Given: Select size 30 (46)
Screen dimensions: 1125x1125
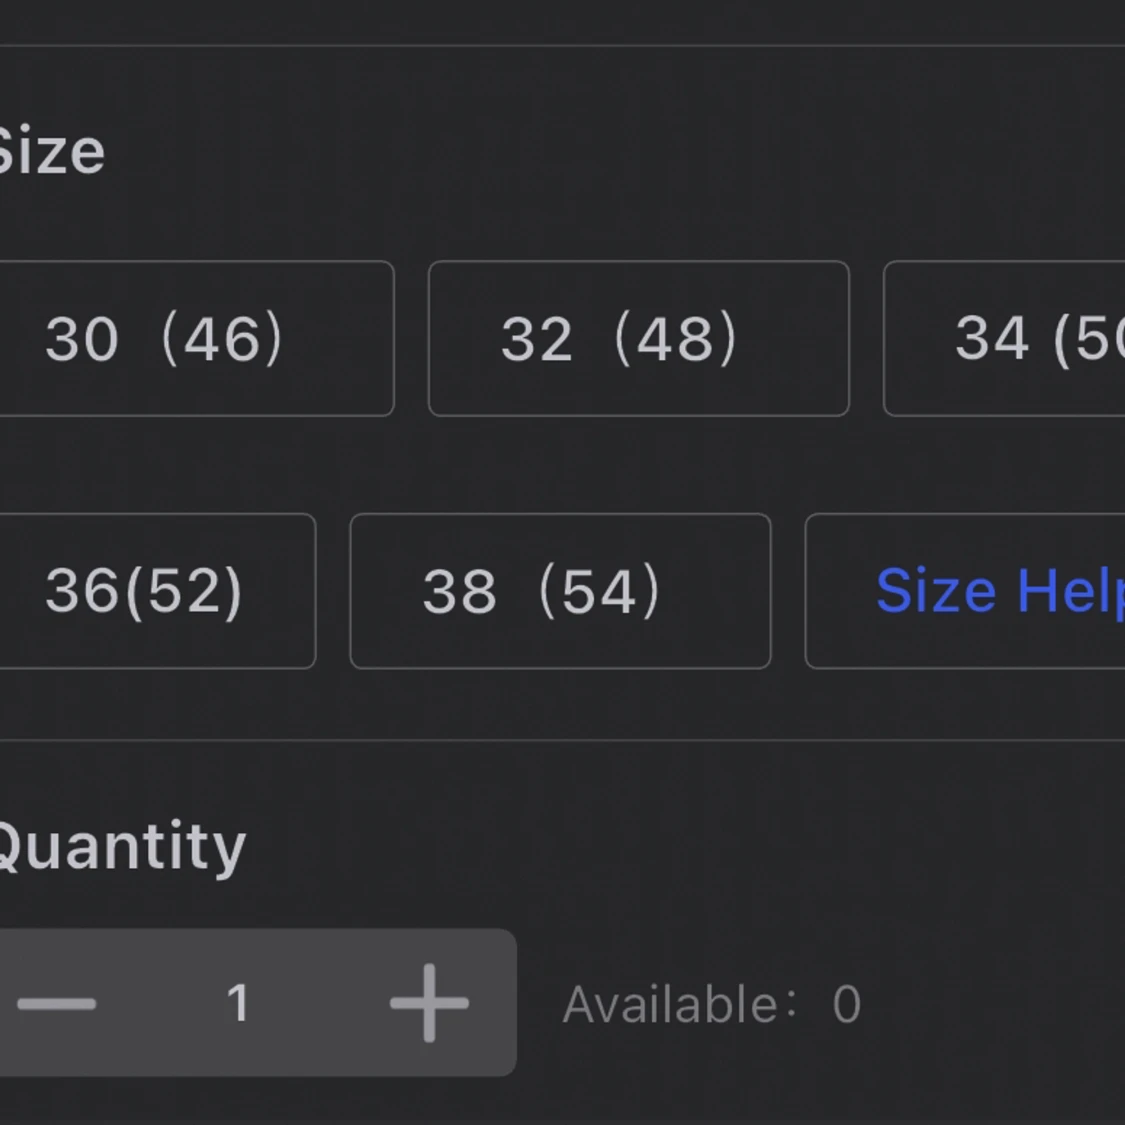Looking at the screenshot, I should (165, 339).
